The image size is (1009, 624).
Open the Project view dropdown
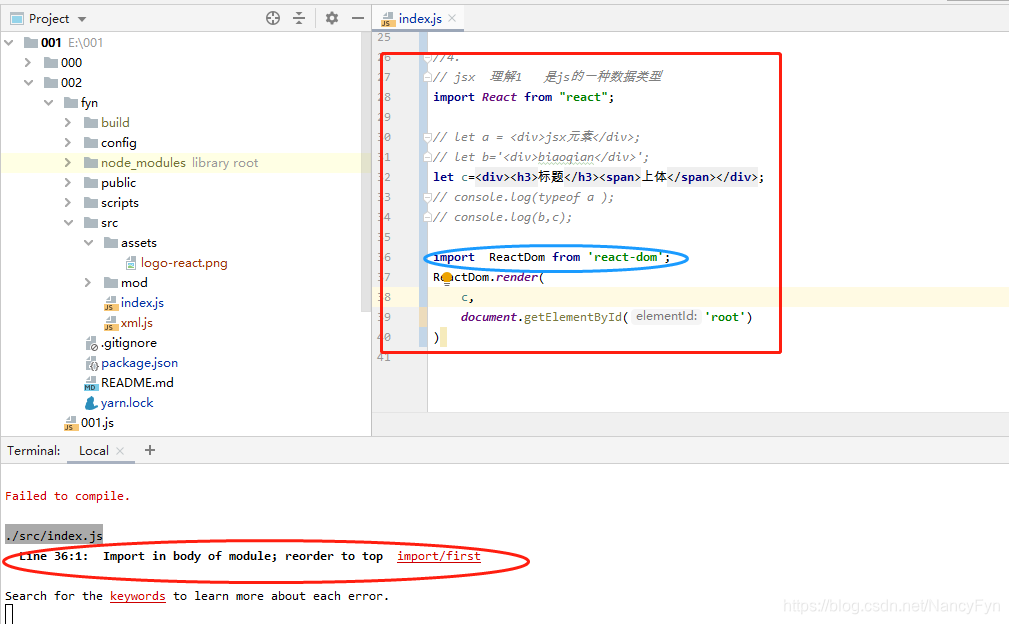pos(82,19)
